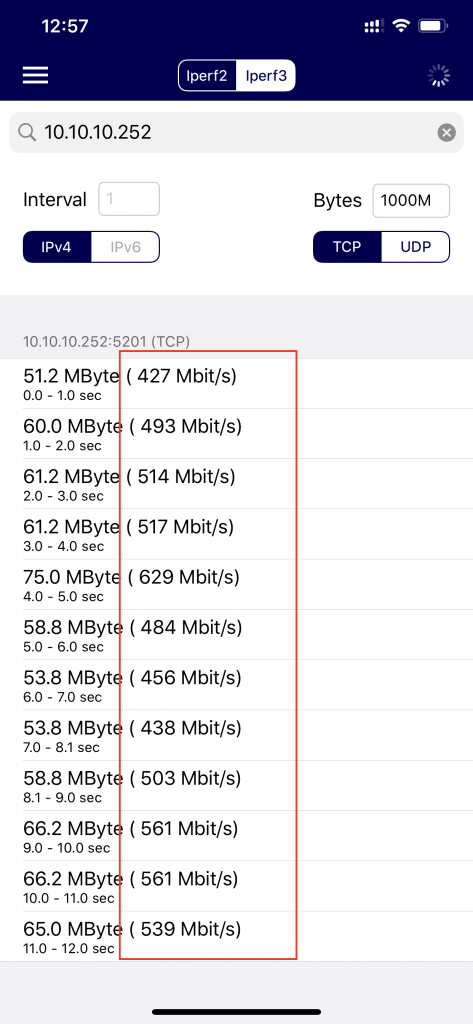This screenshot has height=1024, width=473.
Task: Tap the loading spinner icon
Action: point(438,76)
